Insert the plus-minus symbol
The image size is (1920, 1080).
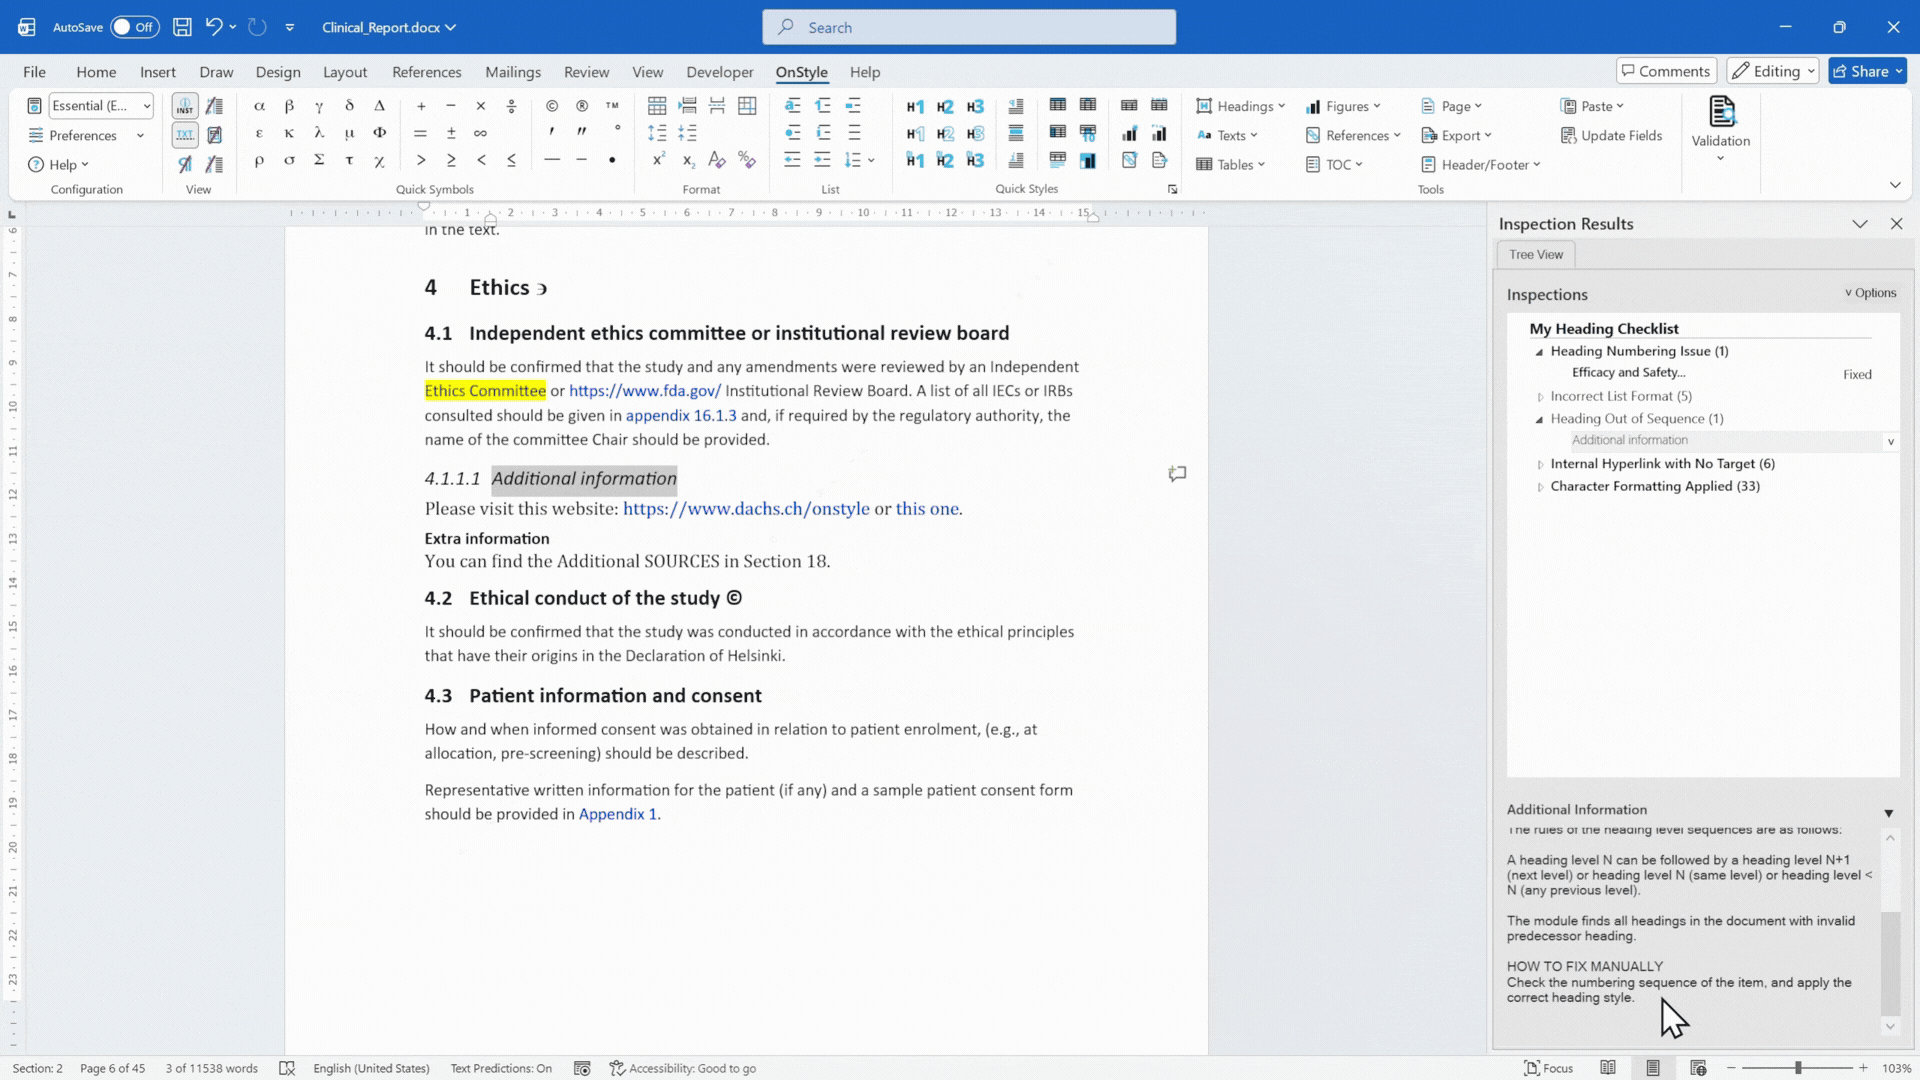451,133
